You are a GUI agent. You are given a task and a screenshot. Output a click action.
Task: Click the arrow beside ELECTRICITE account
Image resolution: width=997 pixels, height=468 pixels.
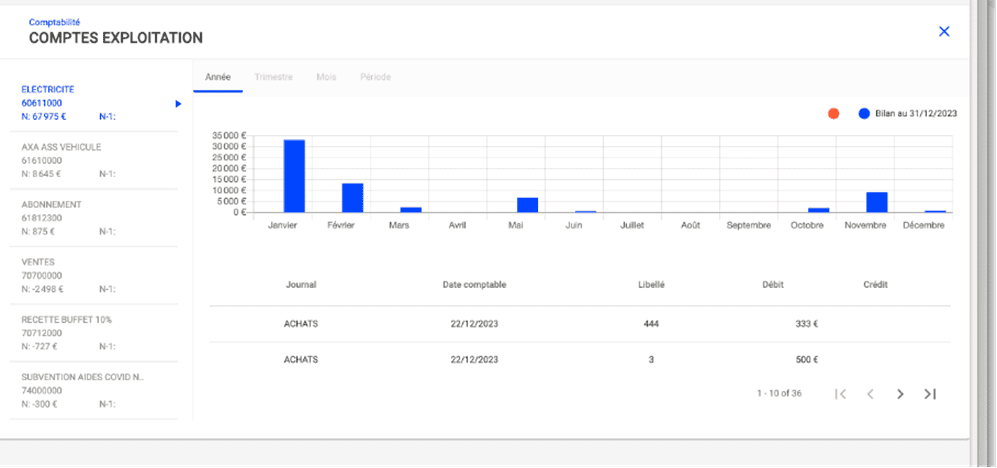(178, 103)
